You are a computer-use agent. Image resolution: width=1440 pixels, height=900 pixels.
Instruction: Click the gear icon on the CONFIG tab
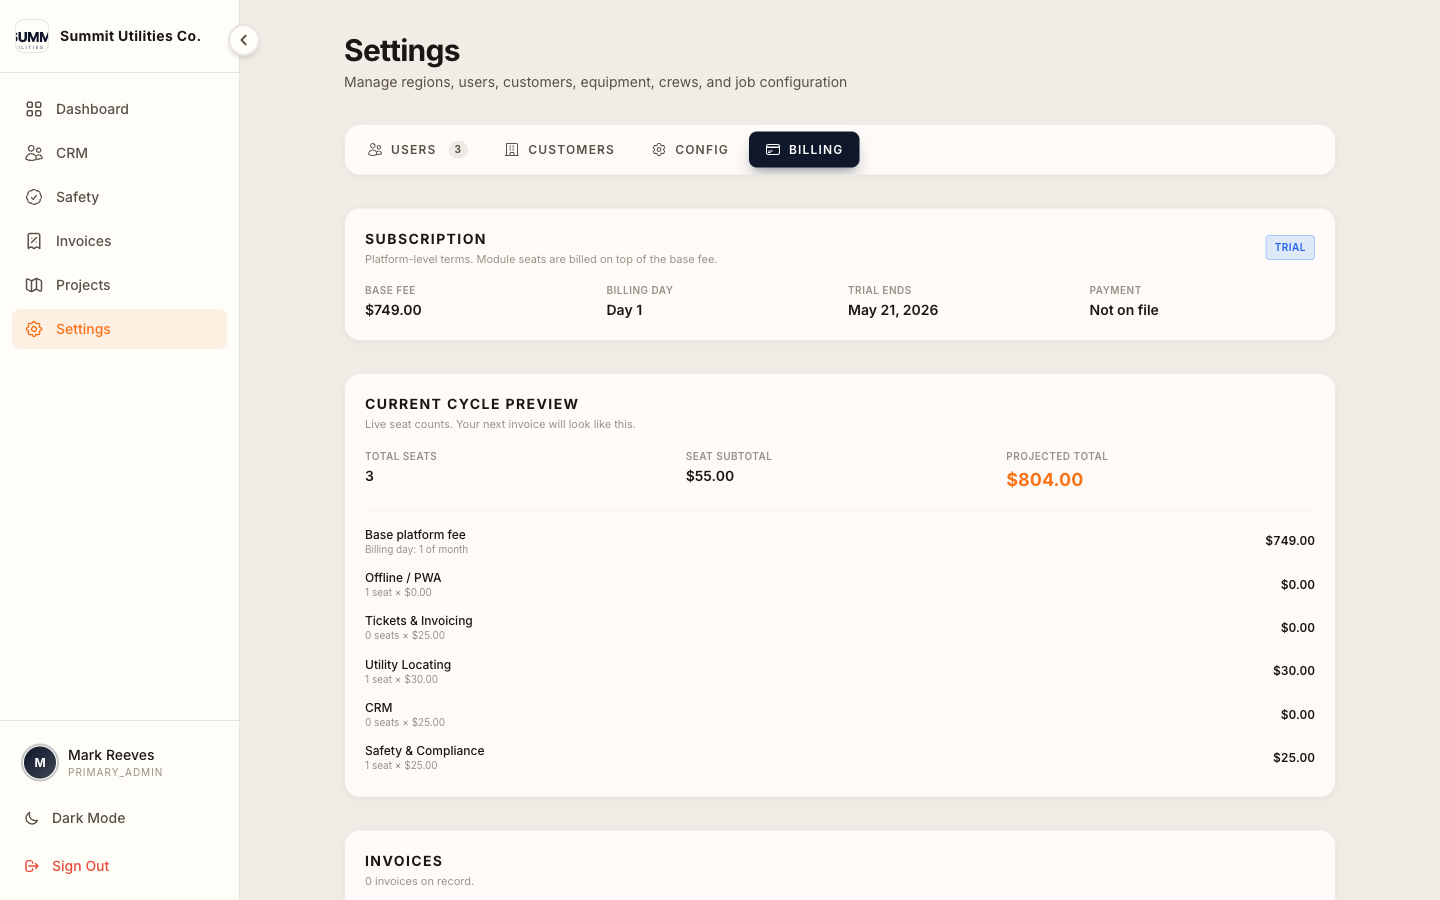pyautogui.click(x=658, y=149)
